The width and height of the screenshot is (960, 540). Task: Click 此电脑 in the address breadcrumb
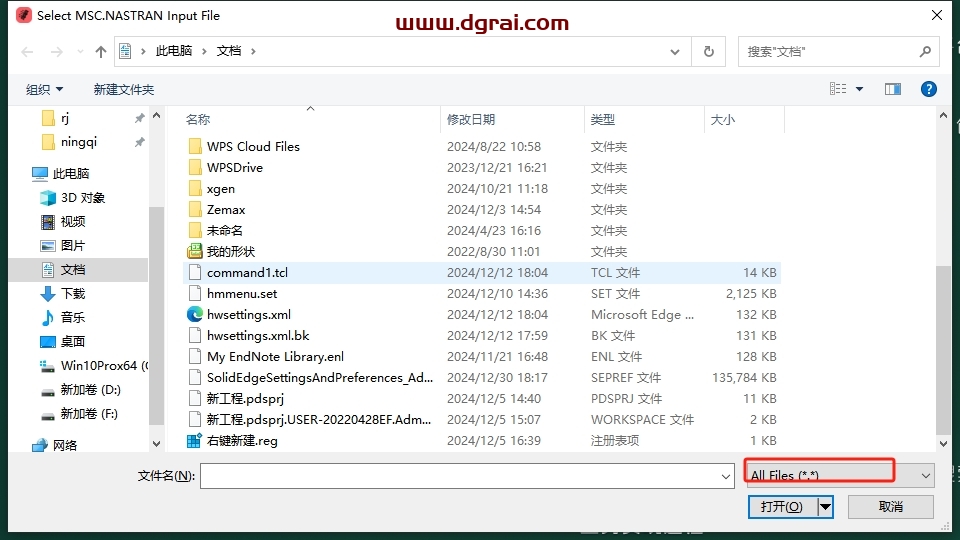pyautogui.click(x=173, y=51)
